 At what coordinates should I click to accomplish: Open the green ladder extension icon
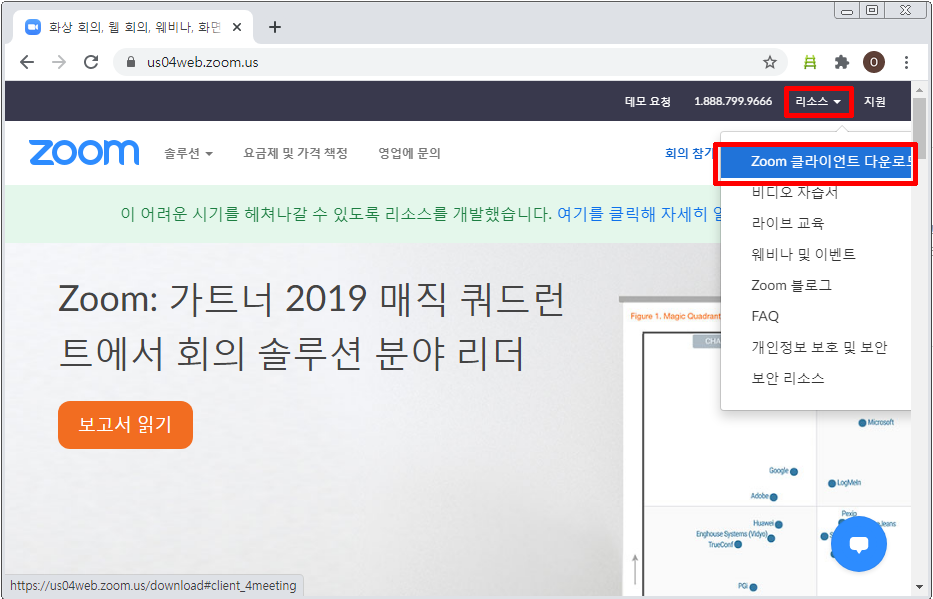pyautogui.click(x=810, y=62)
